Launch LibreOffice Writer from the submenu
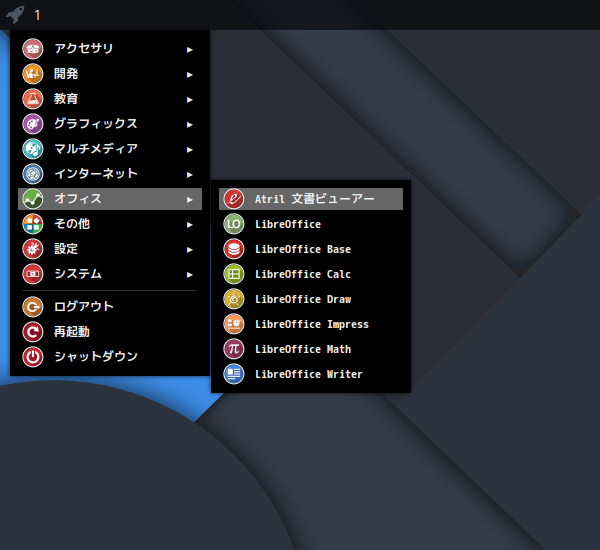The image size is (600, 550). pos(311,374)
